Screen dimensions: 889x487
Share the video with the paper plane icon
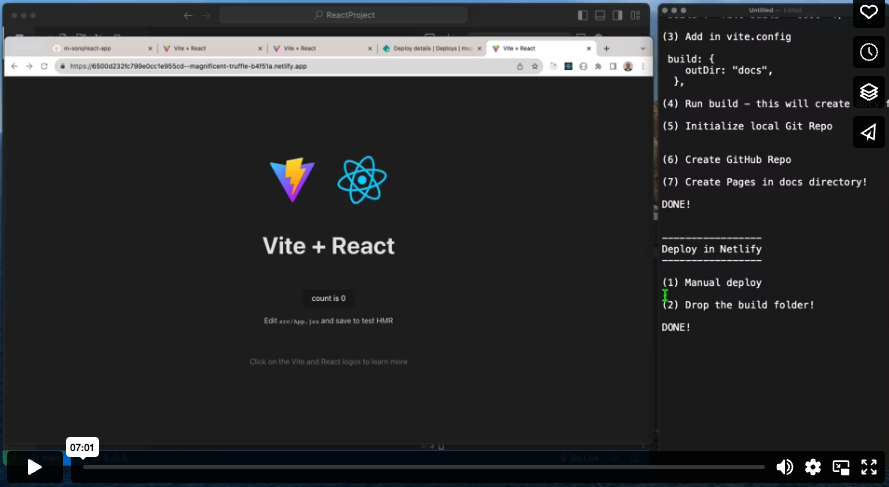869,132
